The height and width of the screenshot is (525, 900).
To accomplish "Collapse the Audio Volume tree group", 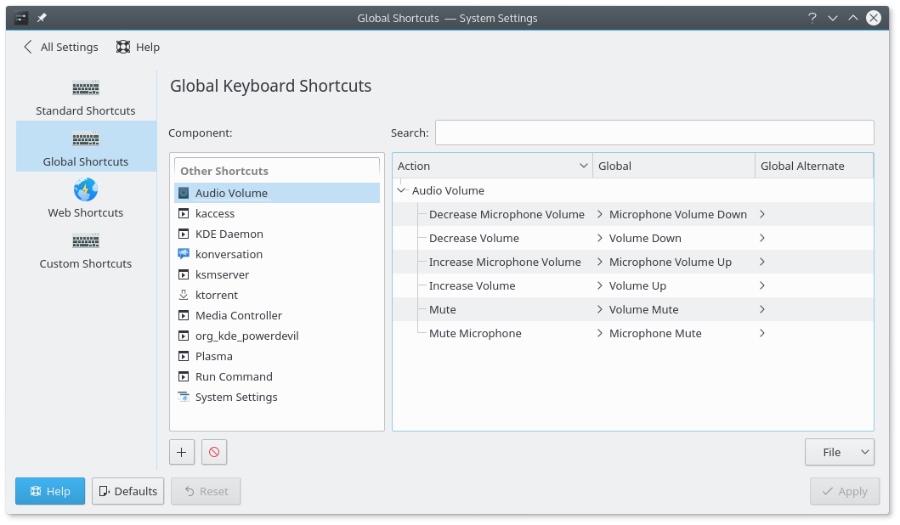I will [402, 190].
